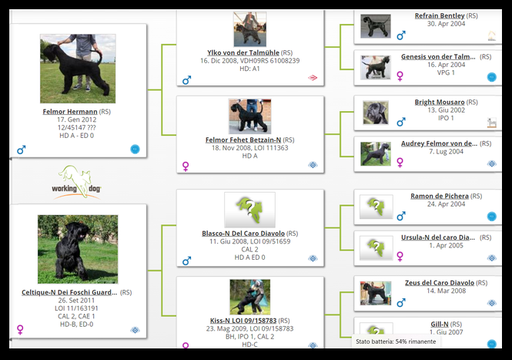Click the male symbol on Refrain Bentley card
The width and height of the screenshot is (512, 360).
point(401,35)
